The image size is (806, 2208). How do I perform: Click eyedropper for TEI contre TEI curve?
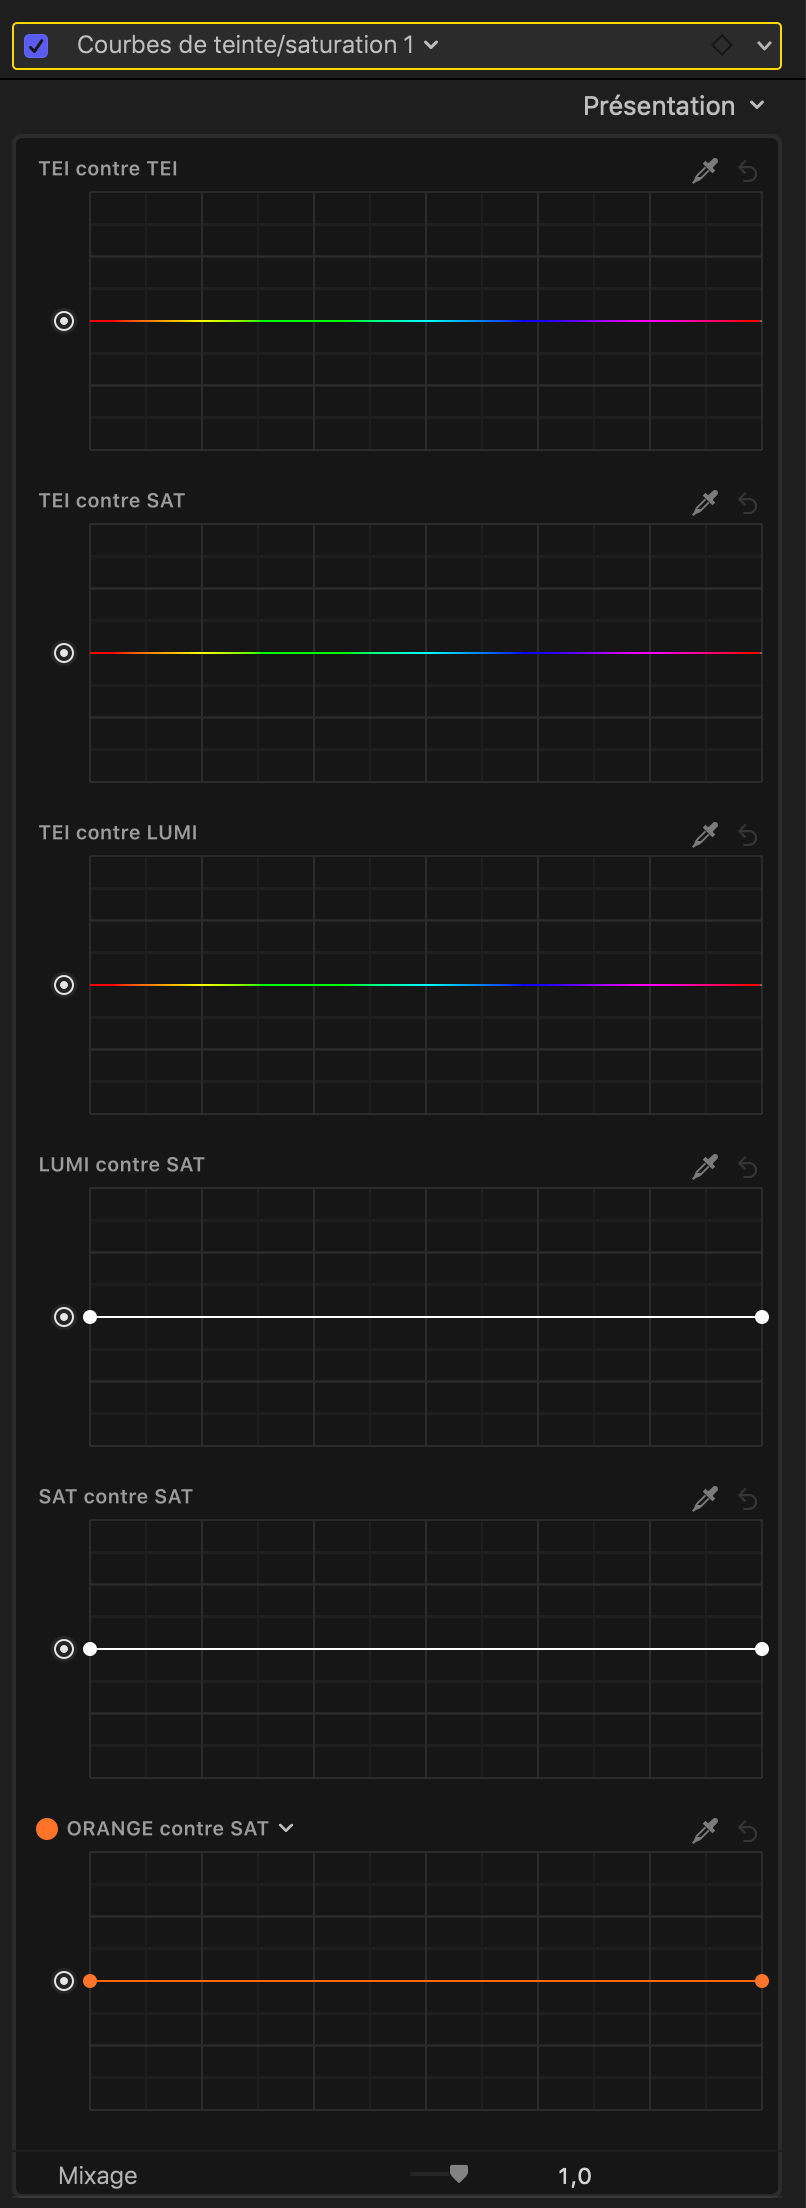click(705, 171)
